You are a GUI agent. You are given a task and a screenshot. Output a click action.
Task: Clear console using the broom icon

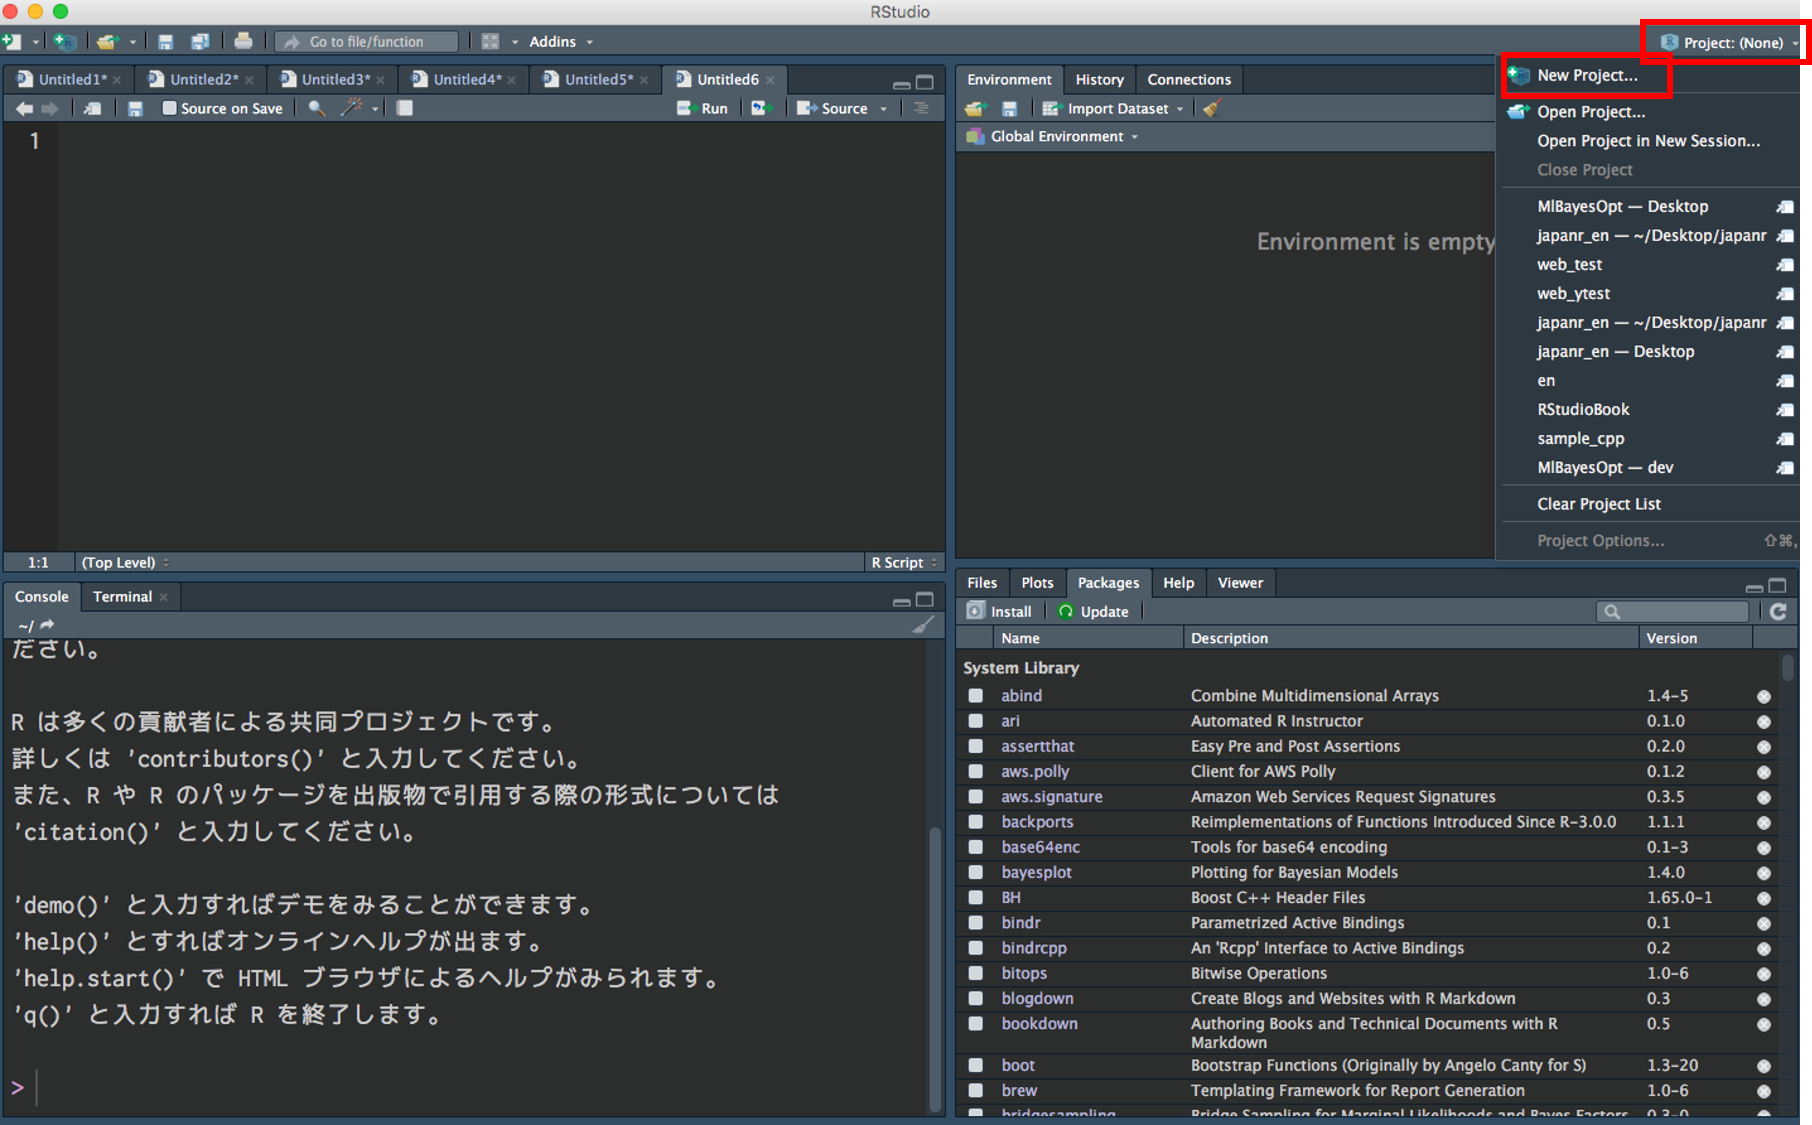(x=922, y=625)
